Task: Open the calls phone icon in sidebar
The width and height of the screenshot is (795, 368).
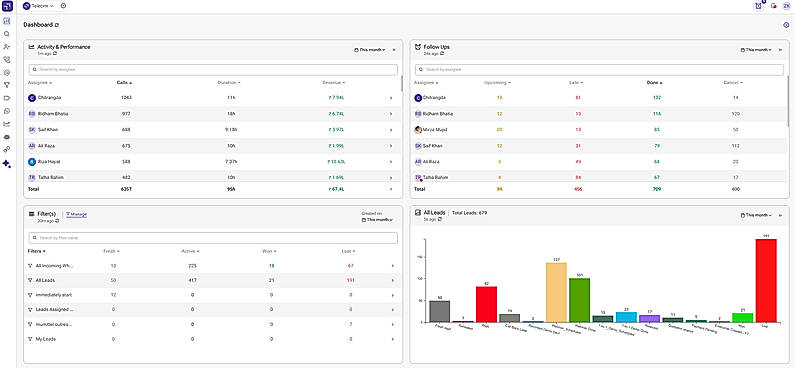Action: click(x=7, y=60)
